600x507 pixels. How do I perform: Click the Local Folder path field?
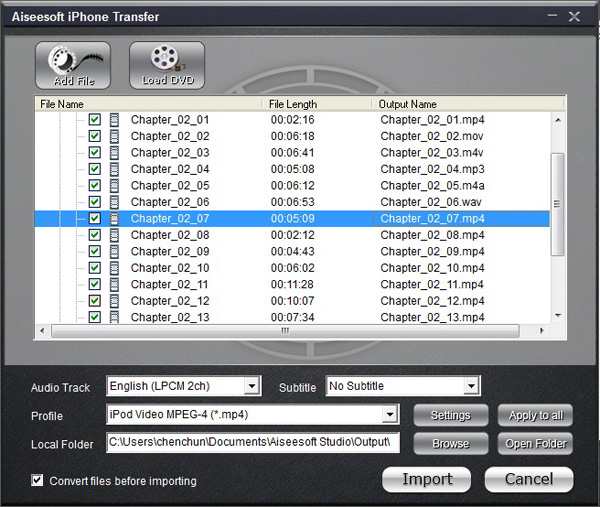[253, 442]
